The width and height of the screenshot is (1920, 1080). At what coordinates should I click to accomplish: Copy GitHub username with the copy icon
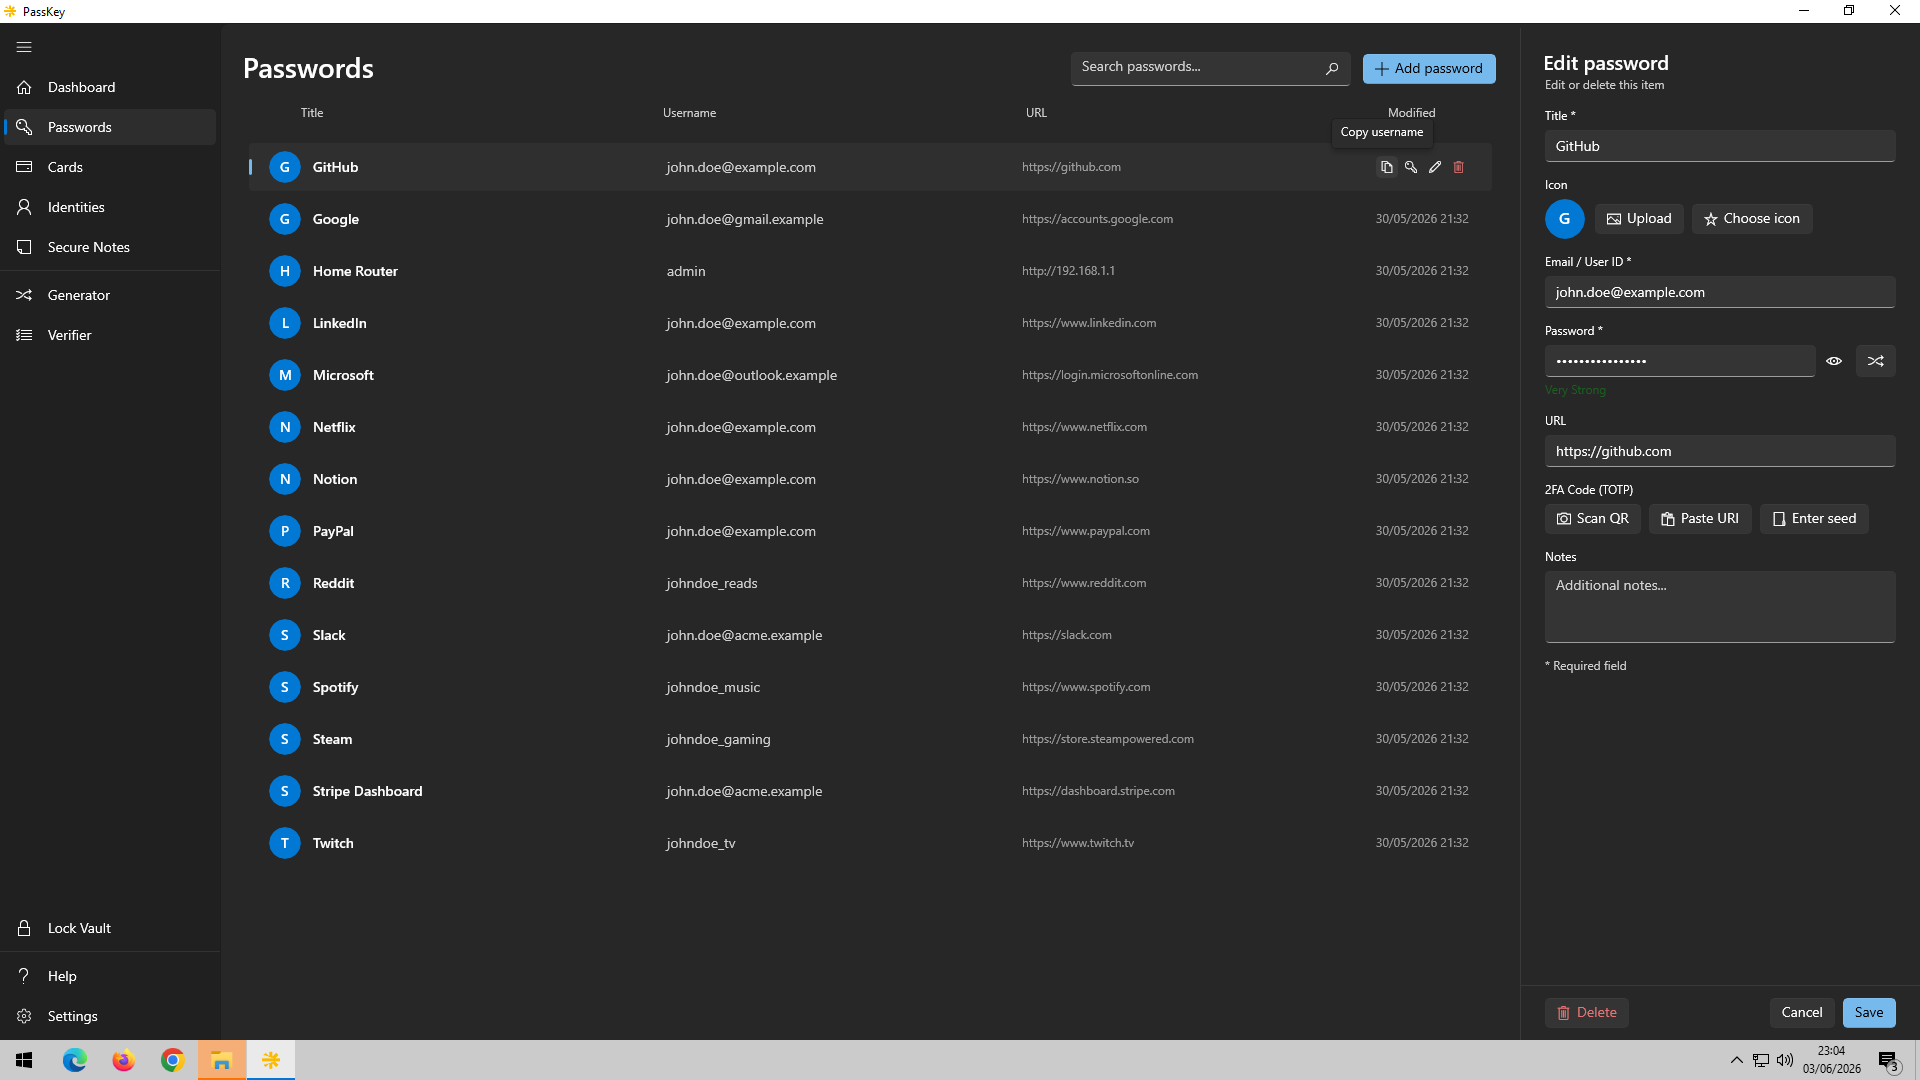click(x=1386, y=167)
